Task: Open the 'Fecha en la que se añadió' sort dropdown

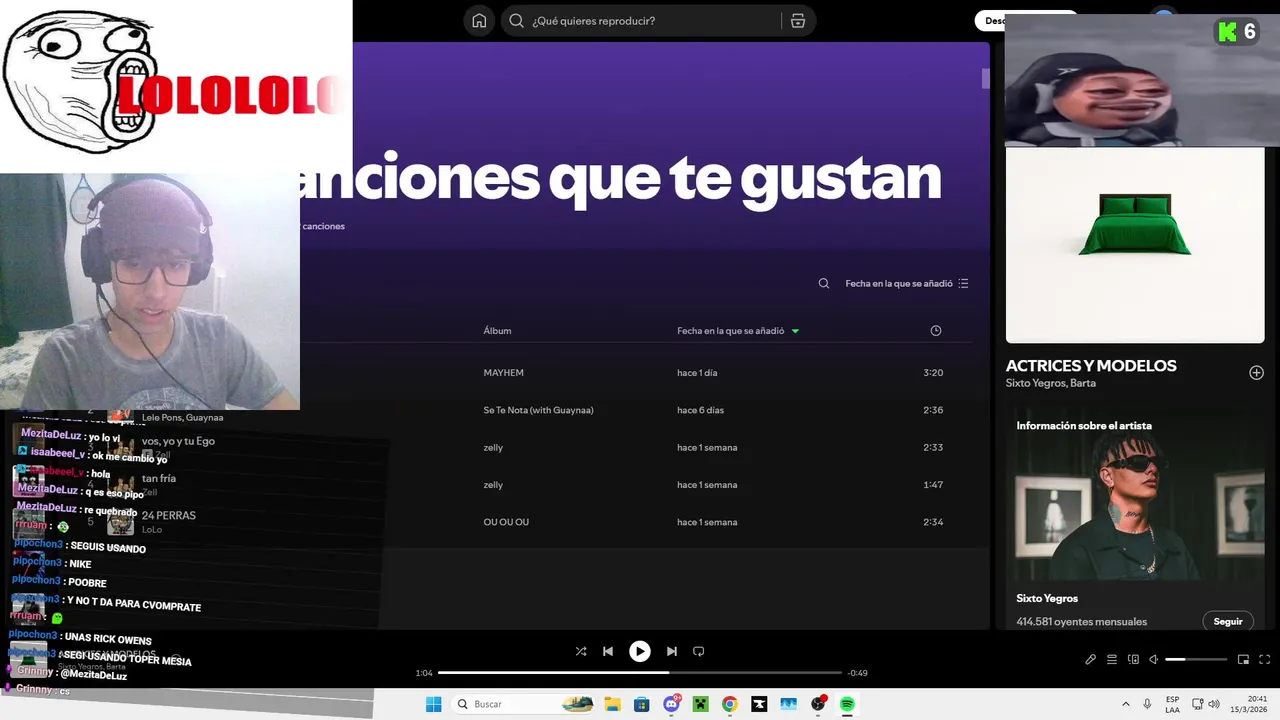Action: (906, 283)
